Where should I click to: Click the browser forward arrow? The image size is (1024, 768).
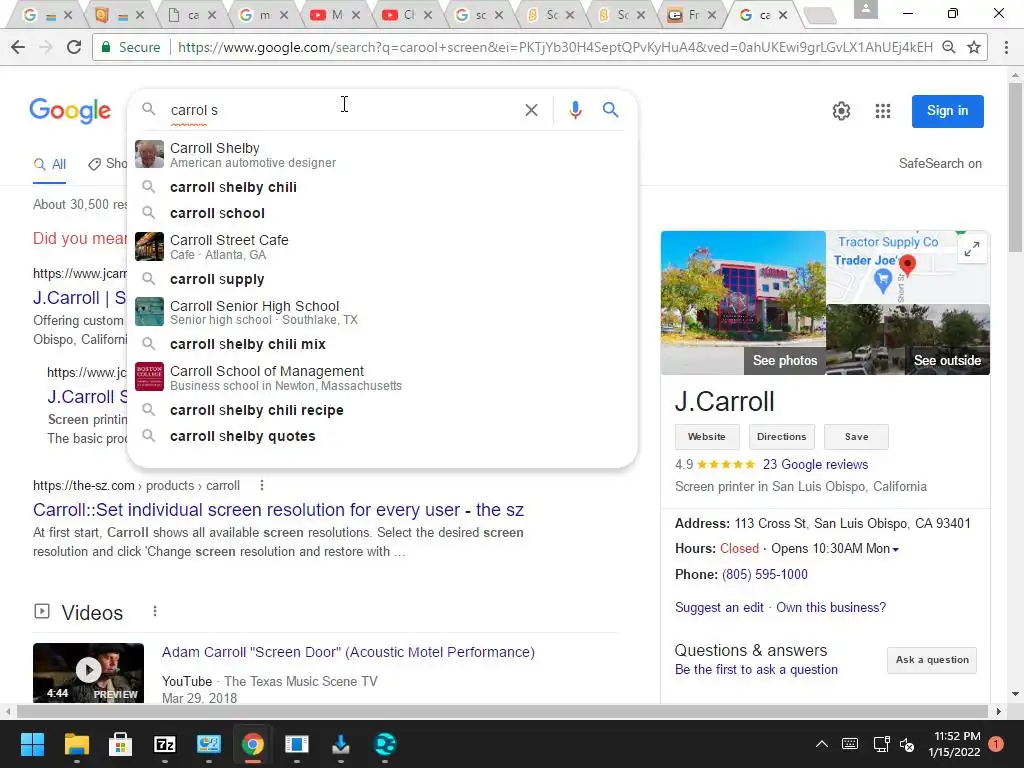46,47
